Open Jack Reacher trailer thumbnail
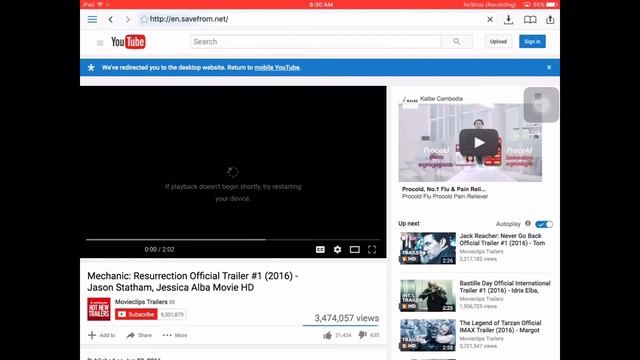The height and width of the screenshot is (360, 640). [x=428, y=248]
